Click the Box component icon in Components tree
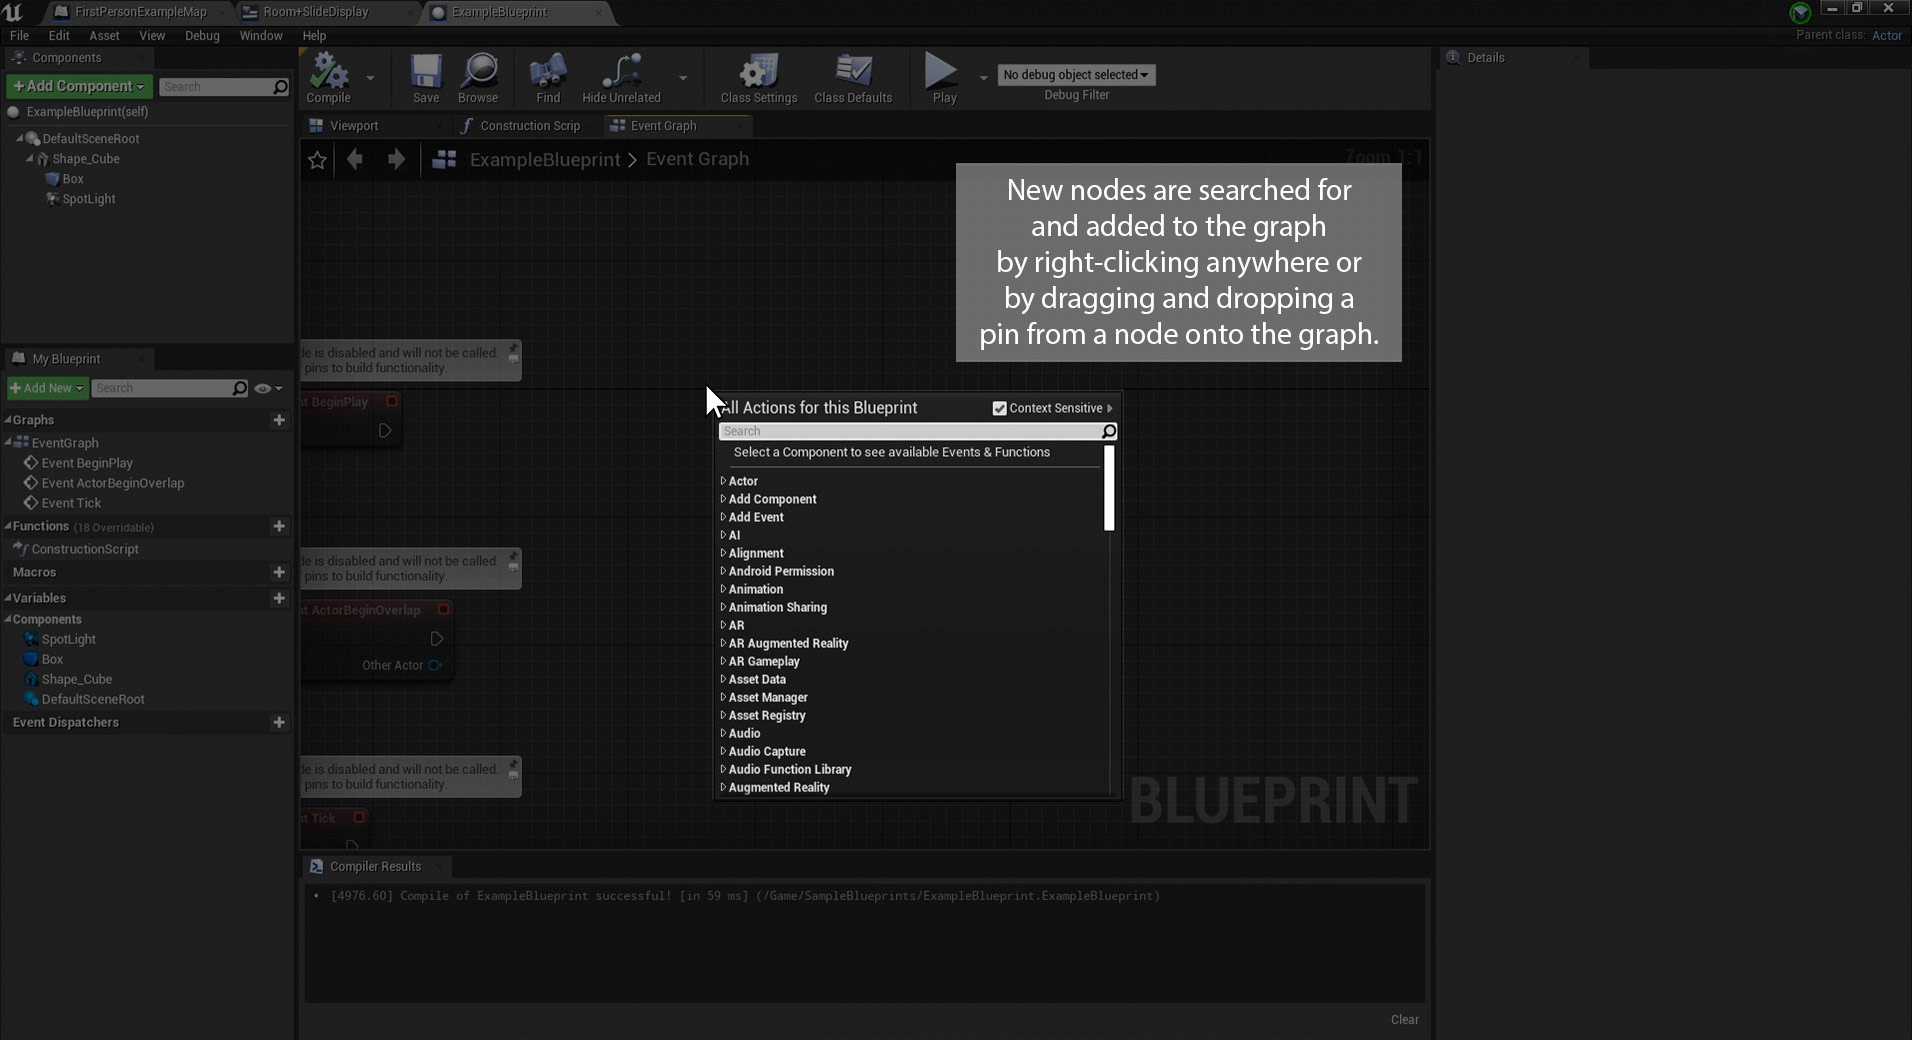Viewport: 1912px width, 1040px height. [x=52, y=179]
